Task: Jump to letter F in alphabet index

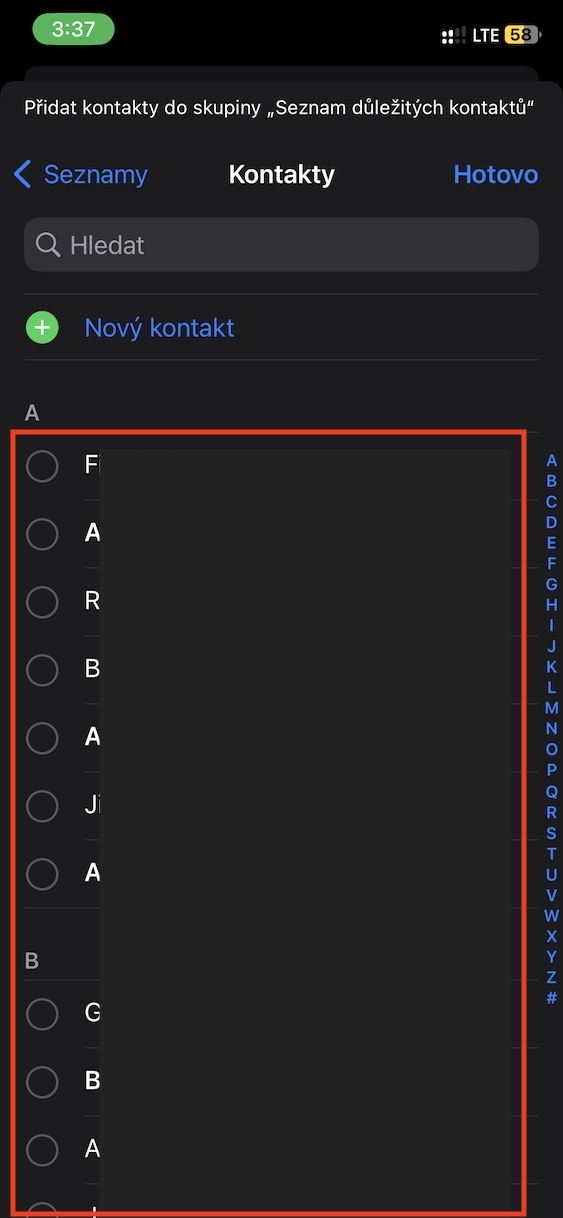Action: point(551,564)
